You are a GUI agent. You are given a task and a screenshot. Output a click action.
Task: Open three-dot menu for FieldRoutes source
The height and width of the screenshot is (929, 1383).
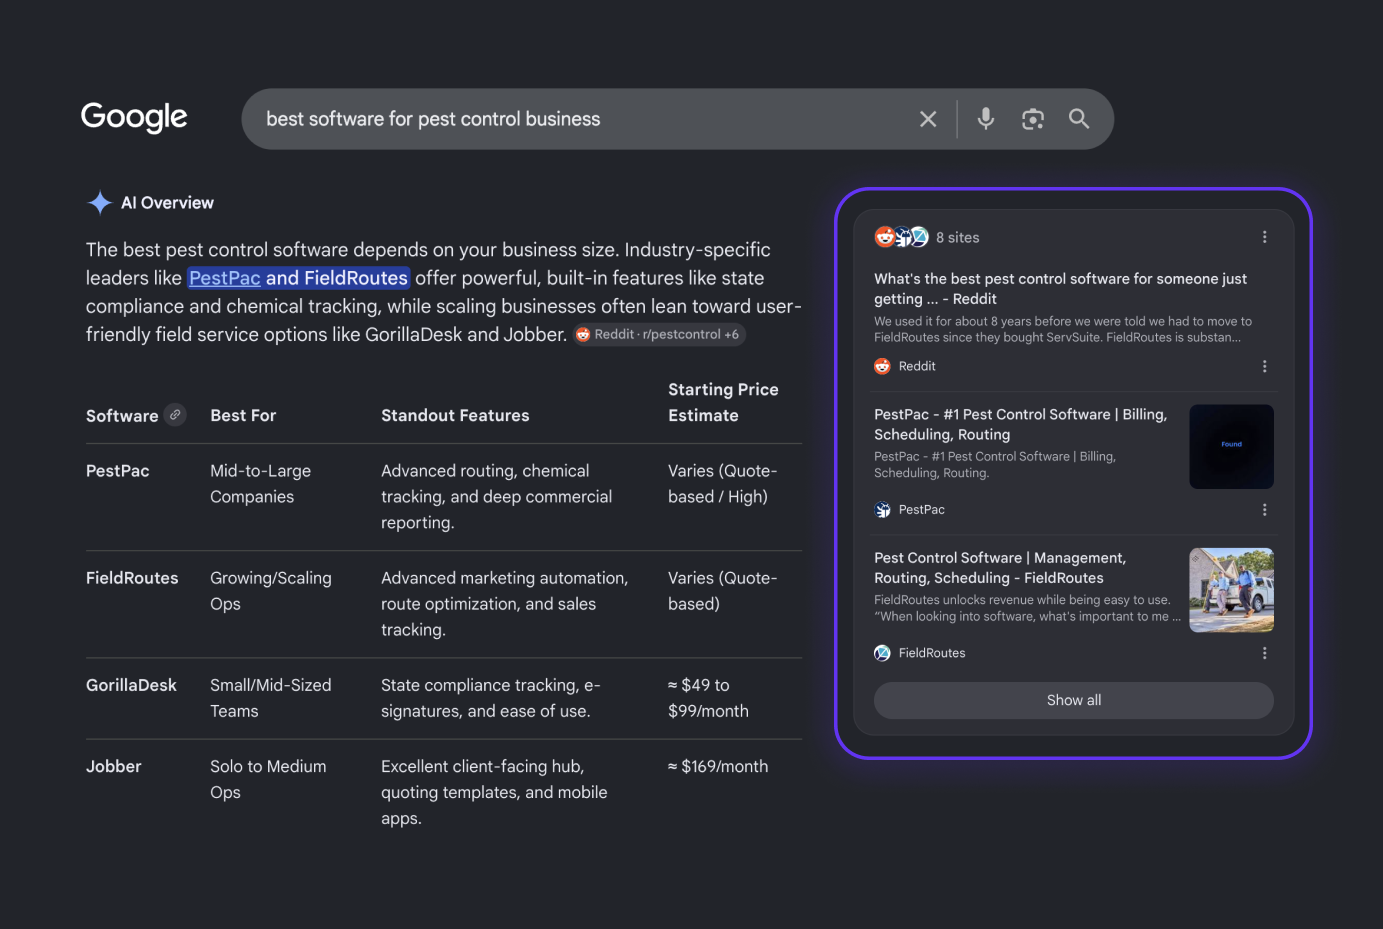point(1264,653)
